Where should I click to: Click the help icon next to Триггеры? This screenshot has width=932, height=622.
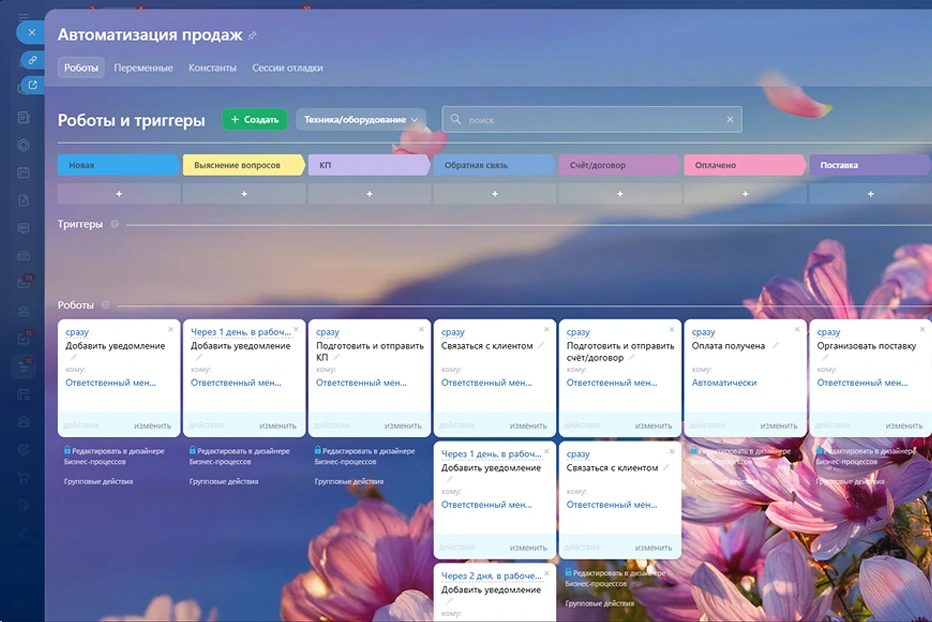coord(114,225)
